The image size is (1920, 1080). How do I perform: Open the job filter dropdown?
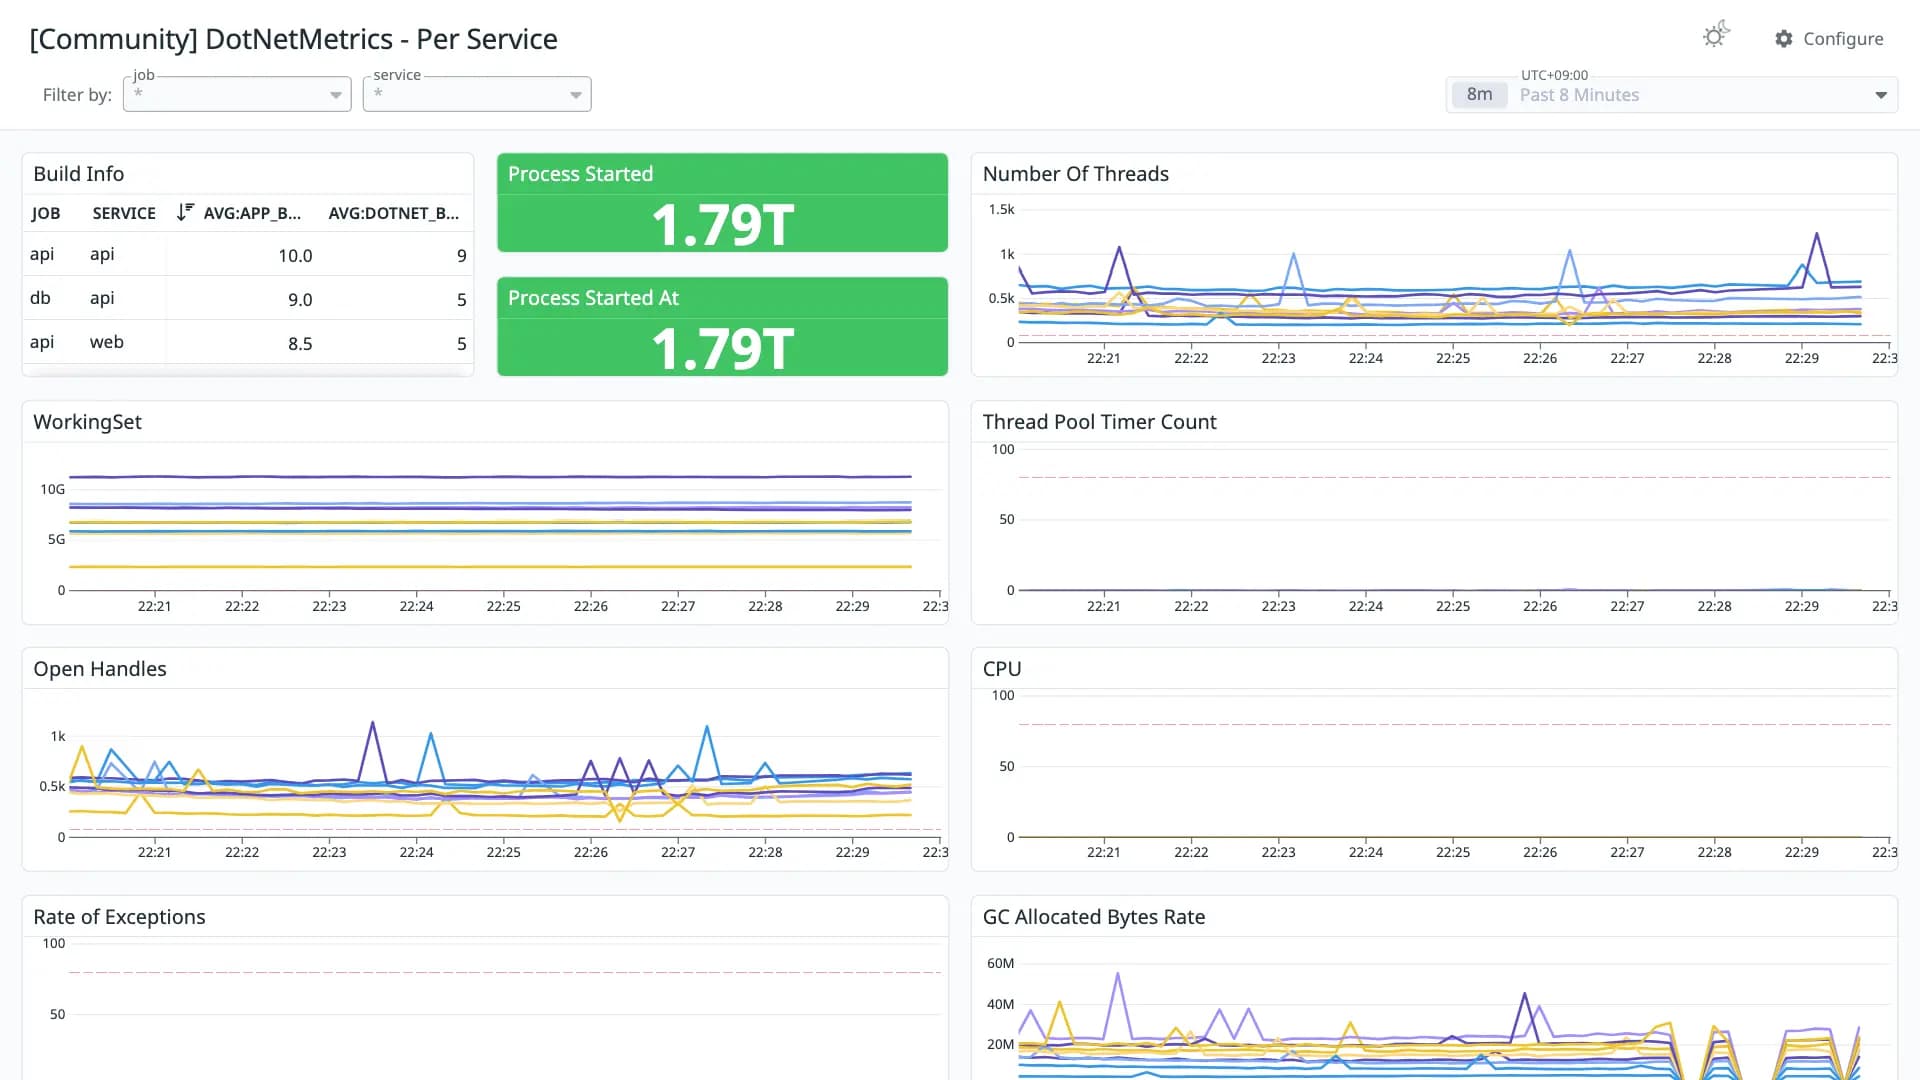237,94
